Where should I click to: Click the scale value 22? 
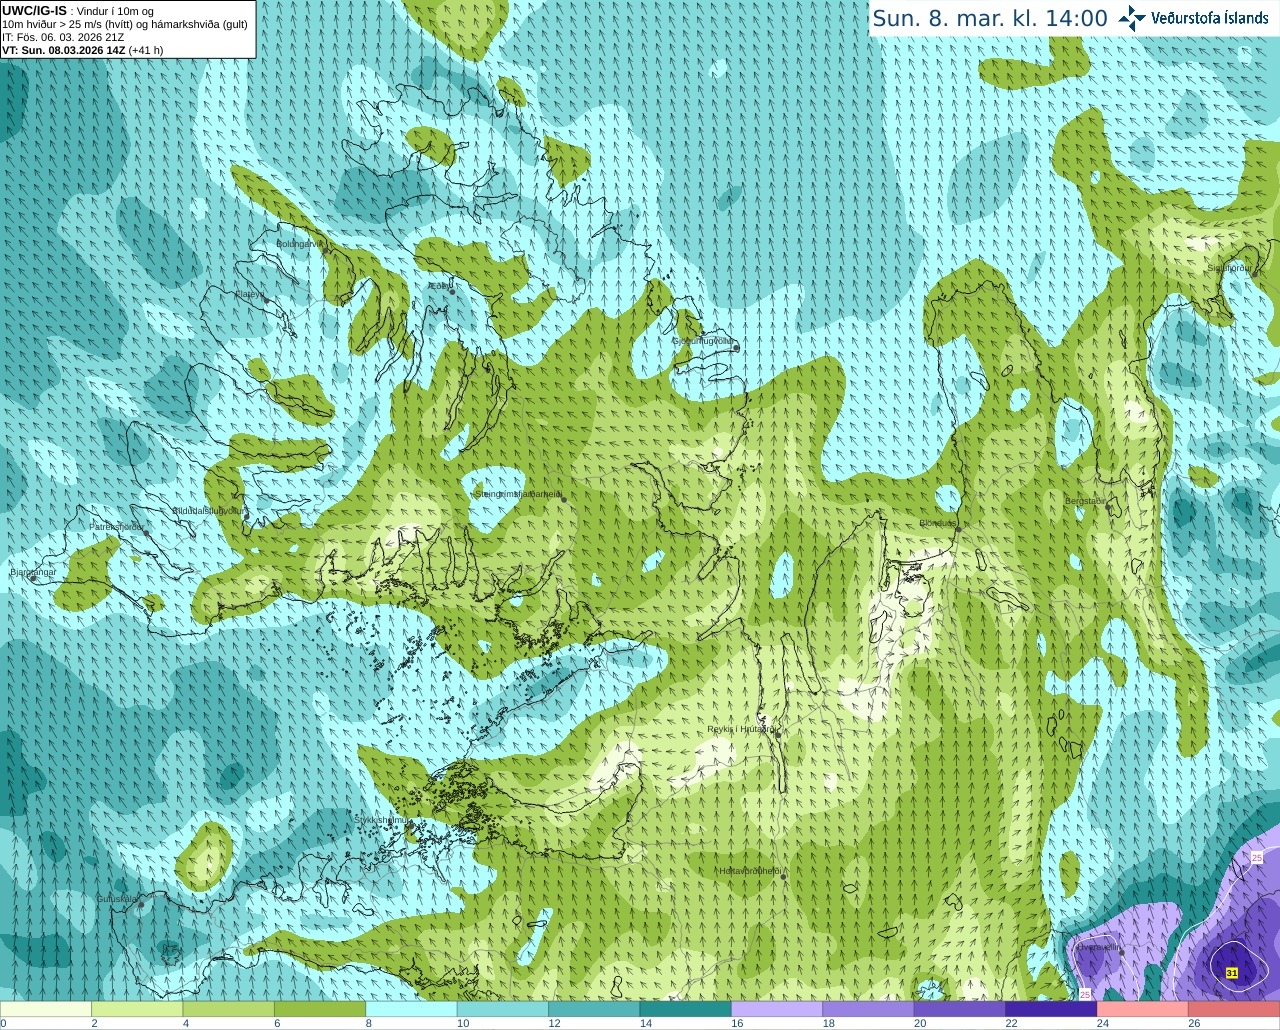(x=1012, y=1024)
